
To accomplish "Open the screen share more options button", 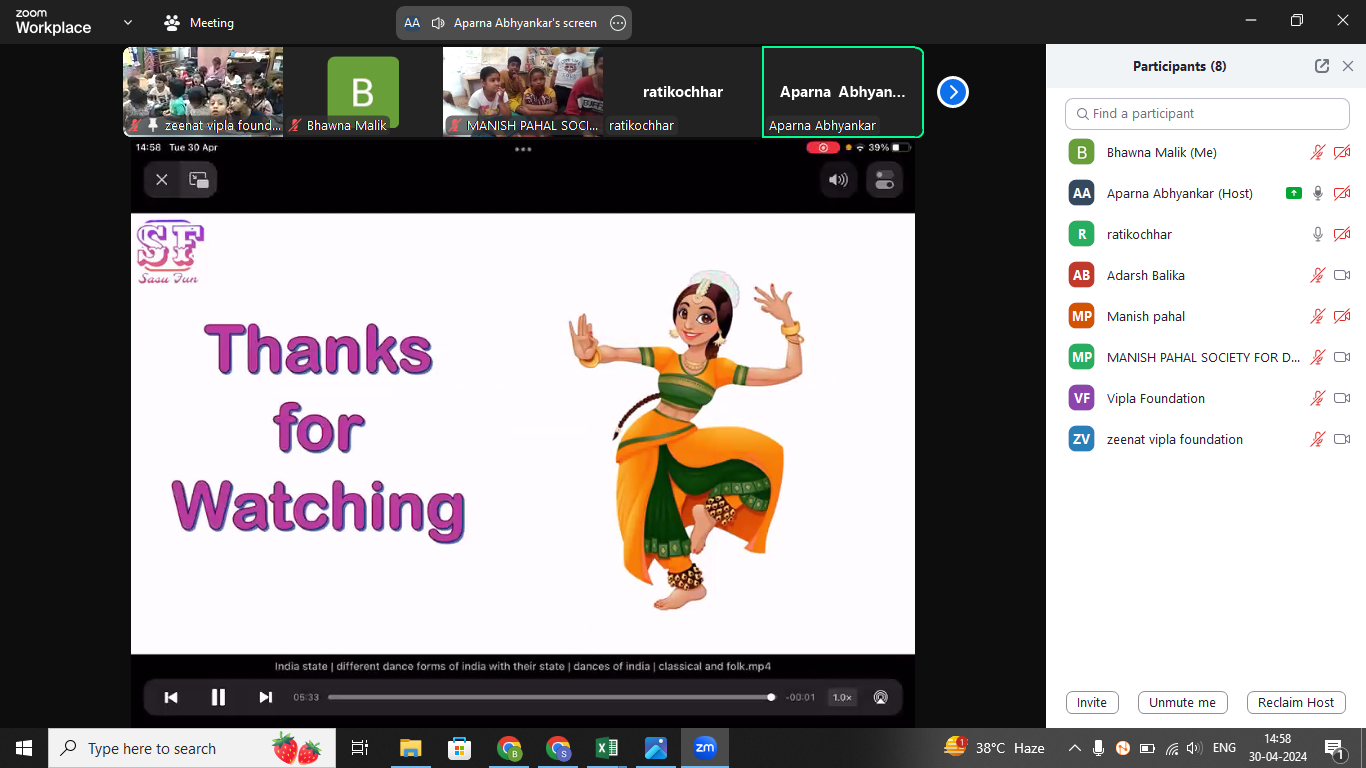I will 618,23.
